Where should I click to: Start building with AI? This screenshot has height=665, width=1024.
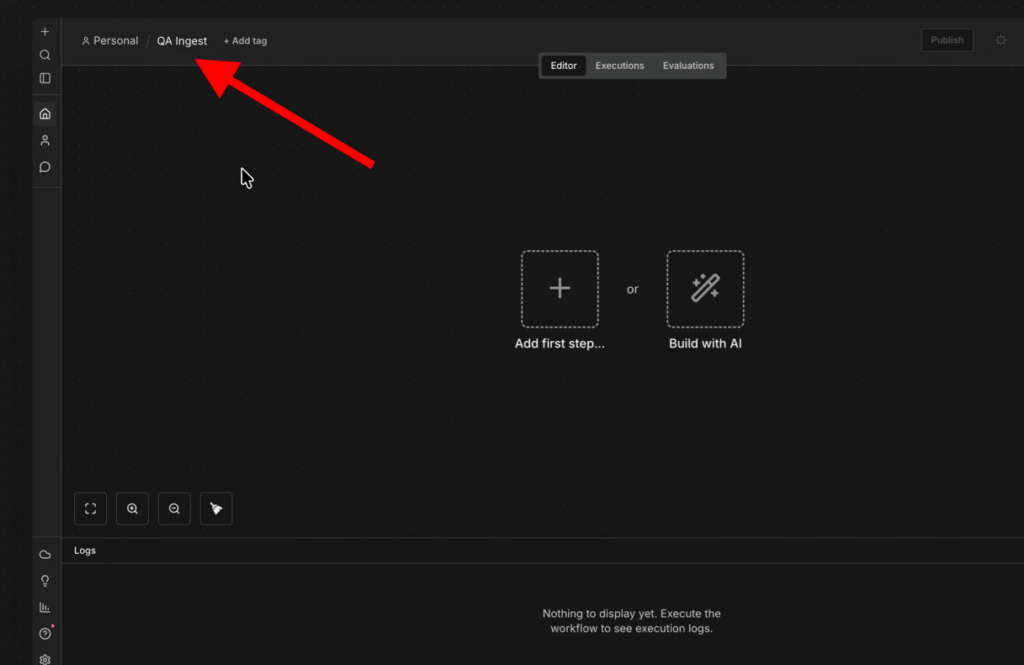tap(705, 289)
